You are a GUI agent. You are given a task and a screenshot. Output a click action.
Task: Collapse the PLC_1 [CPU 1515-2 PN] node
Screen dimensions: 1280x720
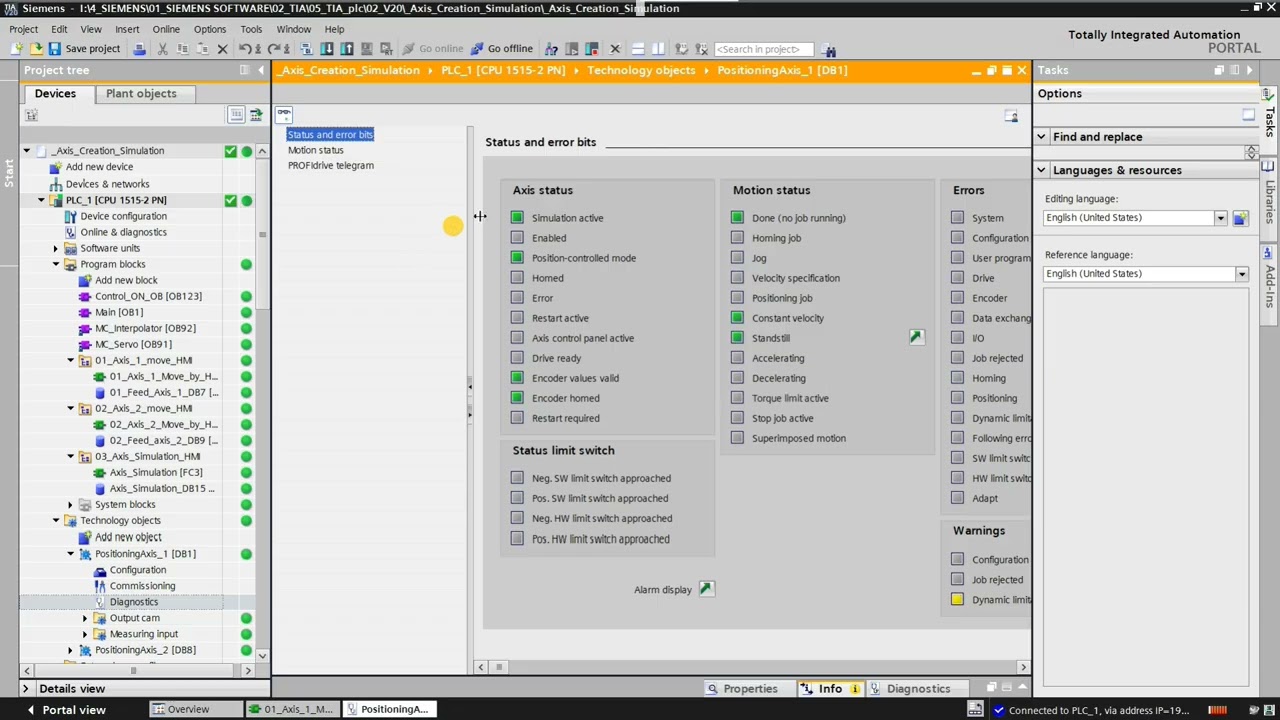41,200
